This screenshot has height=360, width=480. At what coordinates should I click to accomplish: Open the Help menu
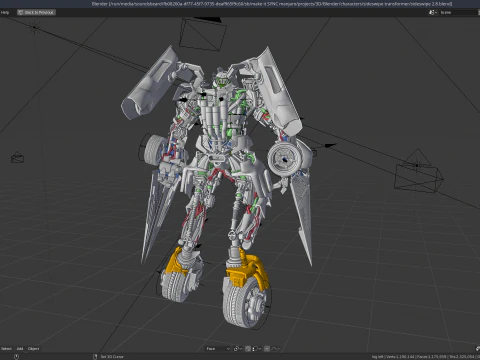click(5, 12)
